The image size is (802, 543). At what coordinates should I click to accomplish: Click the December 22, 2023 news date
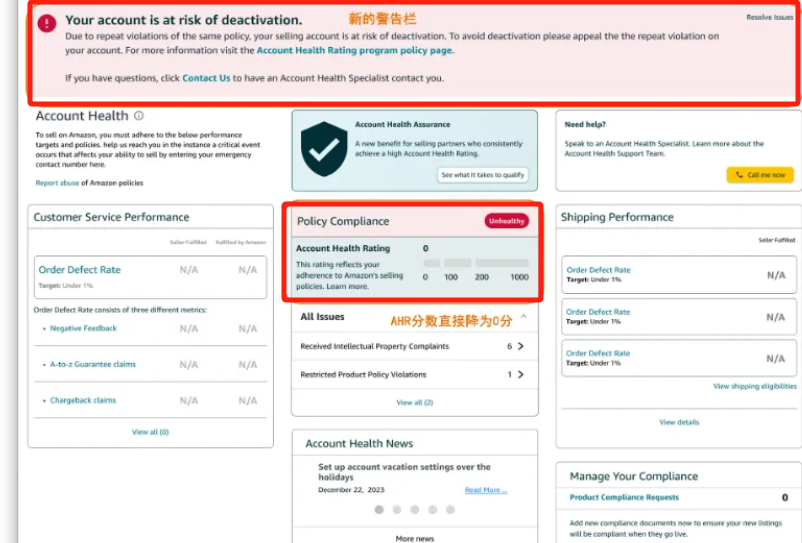[351, 490]
